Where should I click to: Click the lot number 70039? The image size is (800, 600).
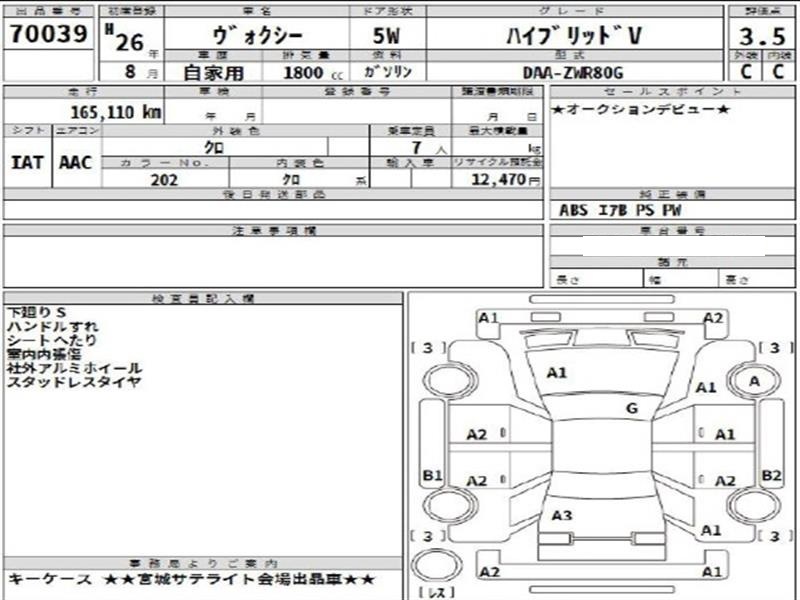coord(48,34)
